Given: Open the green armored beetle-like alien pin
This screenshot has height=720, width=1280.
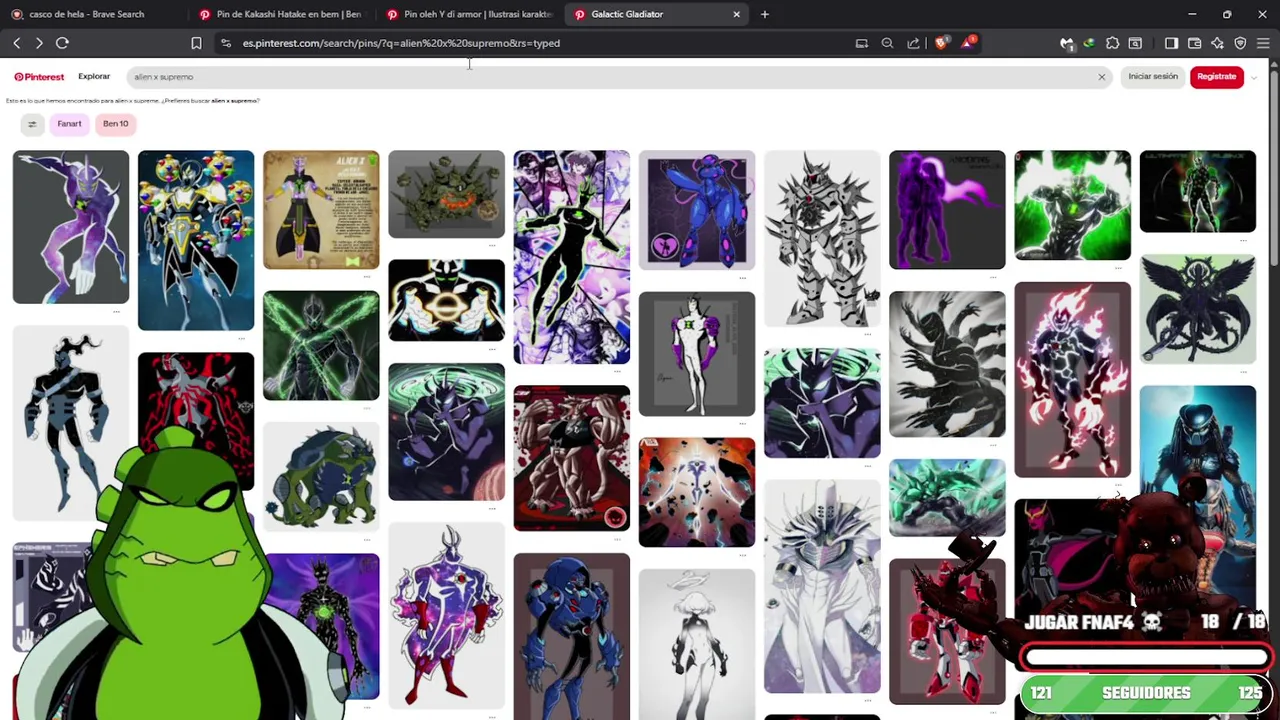Looking at the screenshot, I should (321, 476).
